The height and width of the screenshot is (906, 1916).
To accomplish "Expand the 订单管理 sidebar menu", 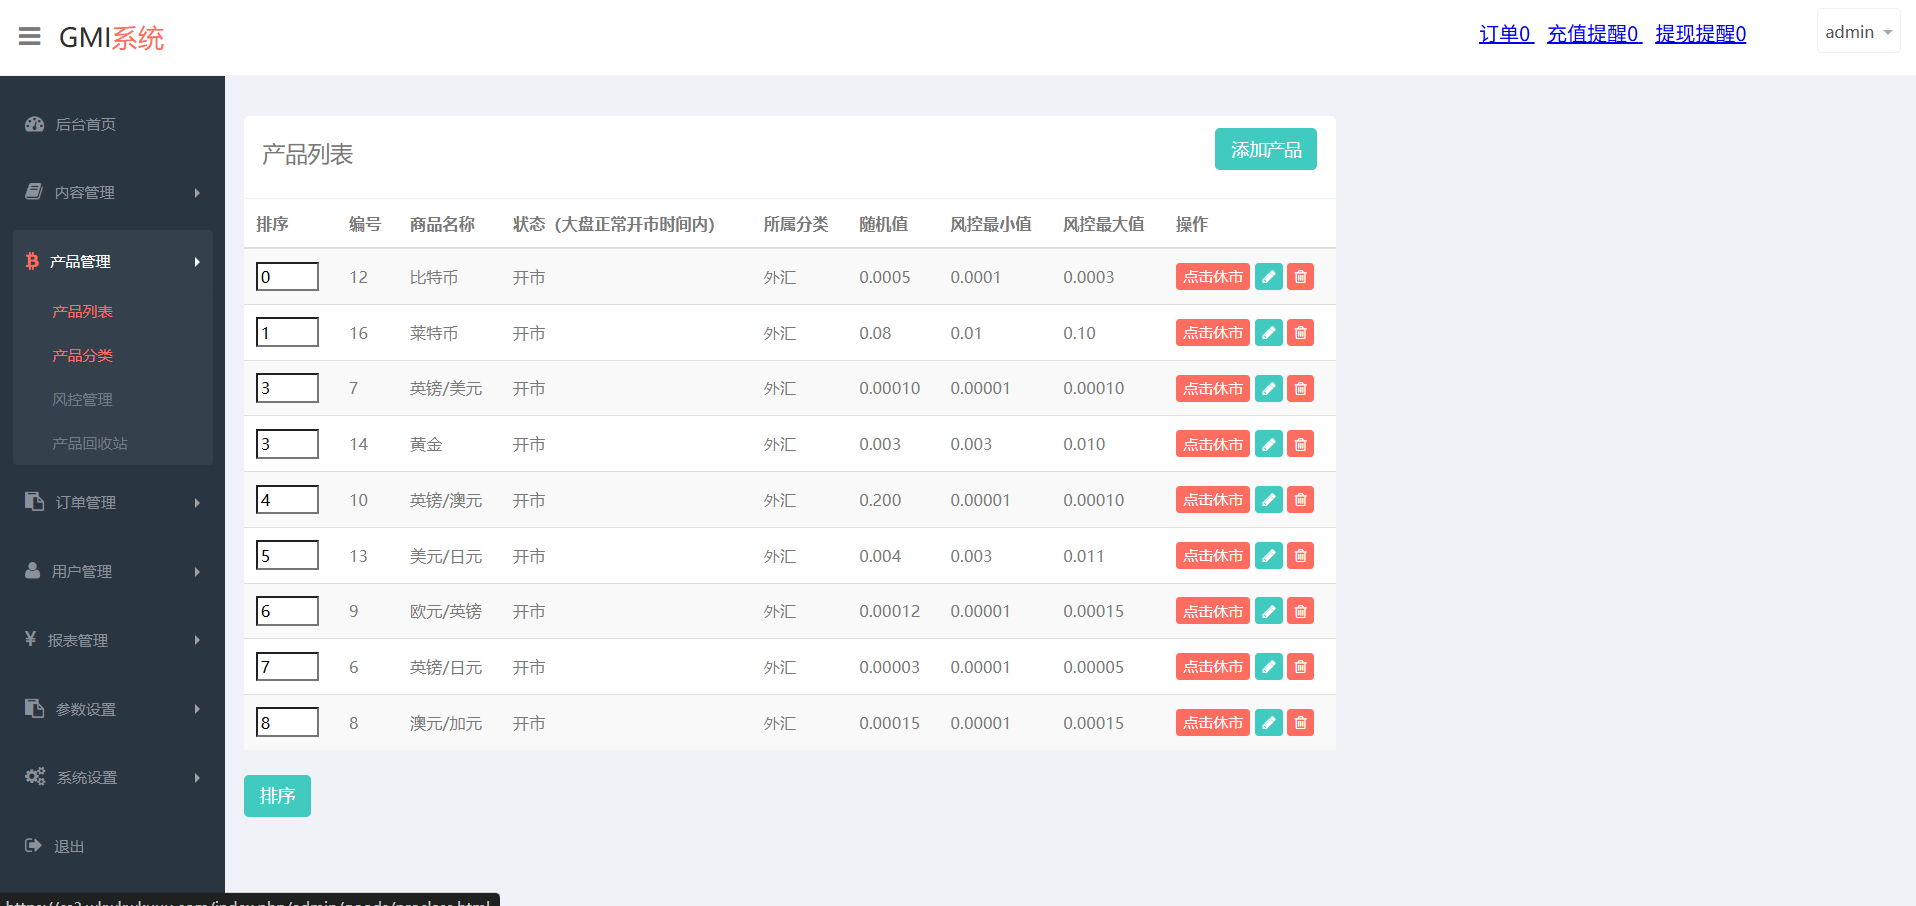I will click(x=112, y=502).
